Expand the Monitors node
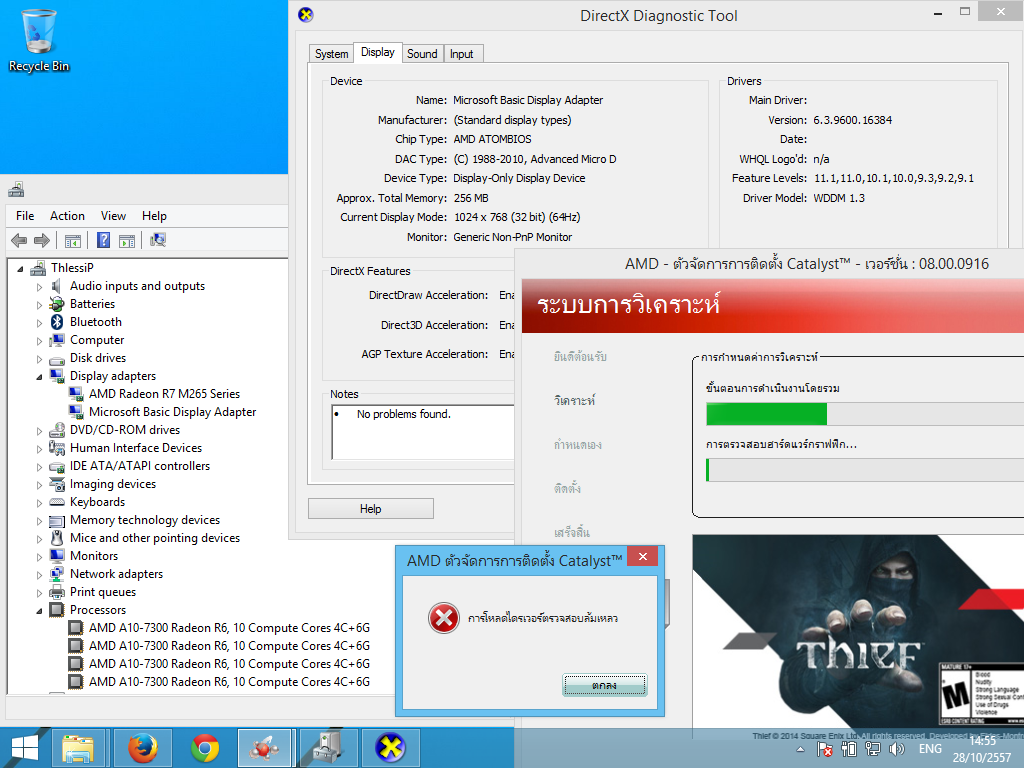Image resolution: width=1024 pixels, height=768 pixels. [x=39, y=557]
